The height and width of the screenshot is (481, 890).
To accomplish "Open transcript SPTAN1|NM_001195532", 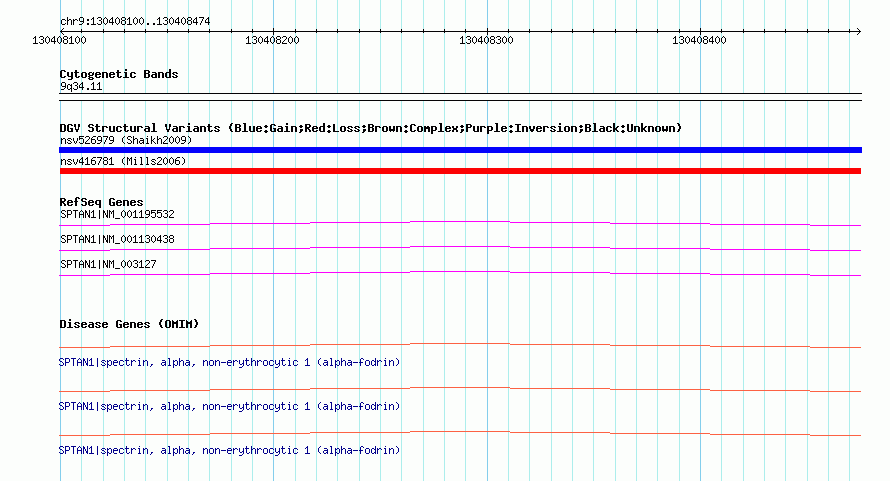I will pyautogui.click(x=117, y=215).
